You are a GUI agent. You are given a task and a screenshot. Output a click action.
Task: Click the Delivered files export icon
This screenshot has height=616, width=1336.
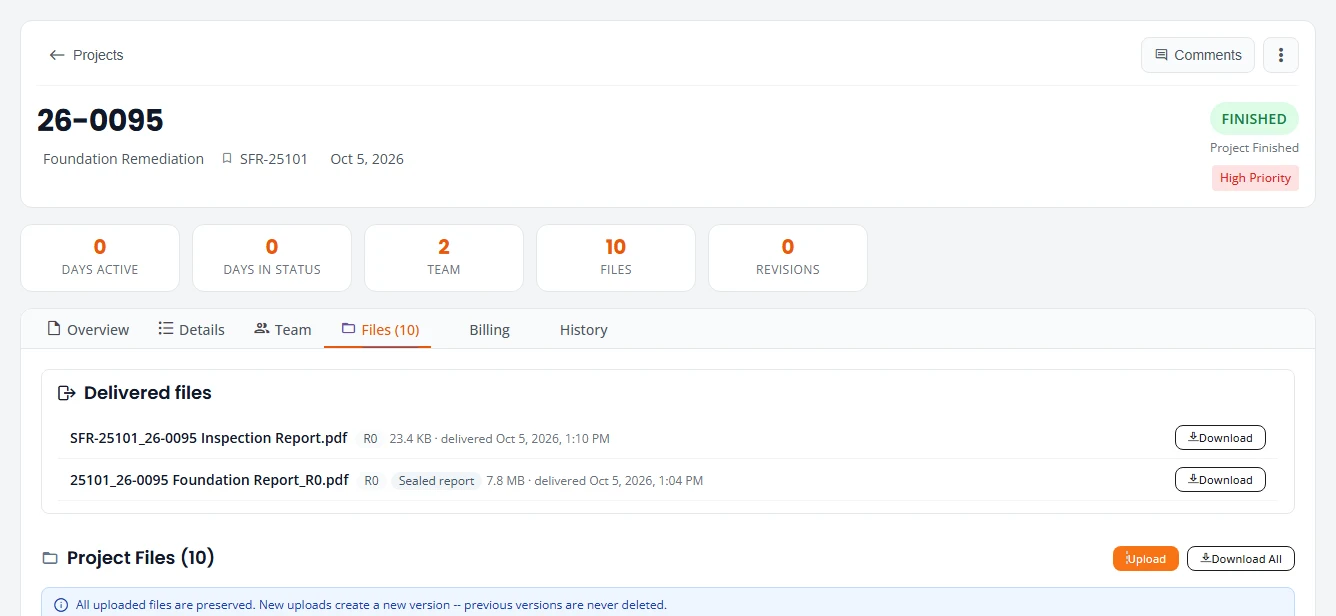[67, 393]
